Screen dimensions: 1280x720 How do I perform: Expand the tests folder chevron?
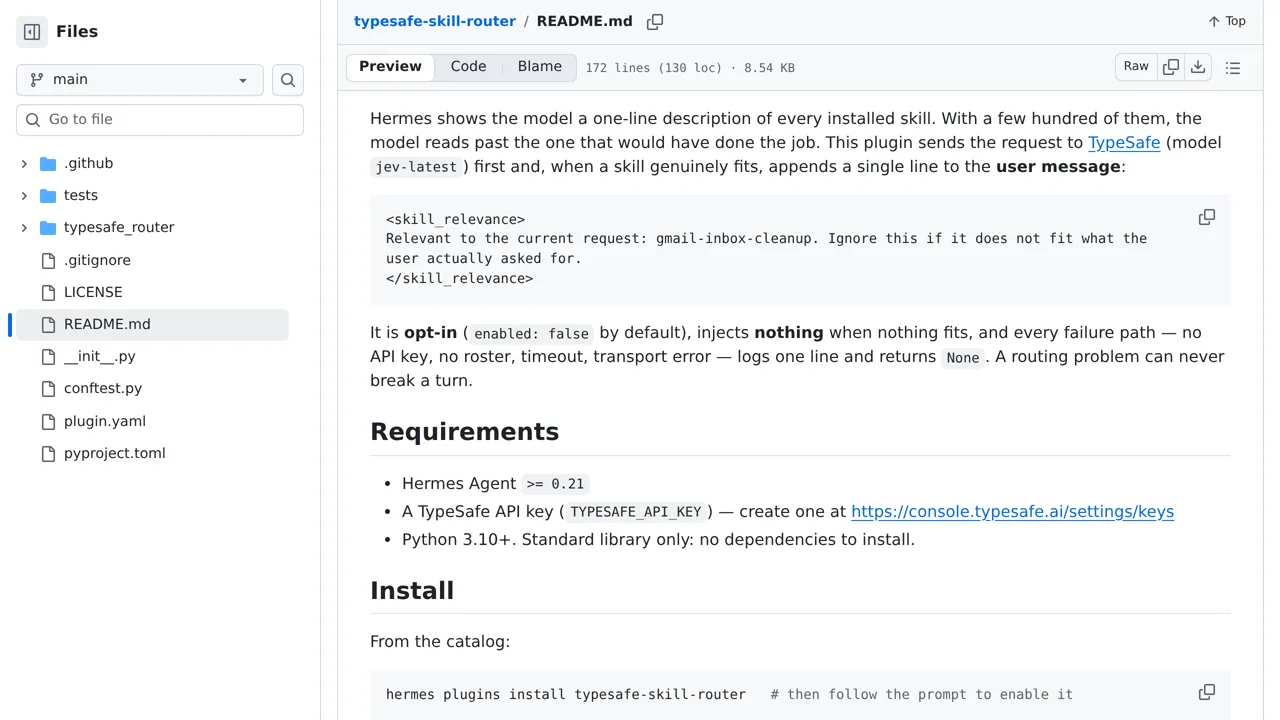point(24,196)
